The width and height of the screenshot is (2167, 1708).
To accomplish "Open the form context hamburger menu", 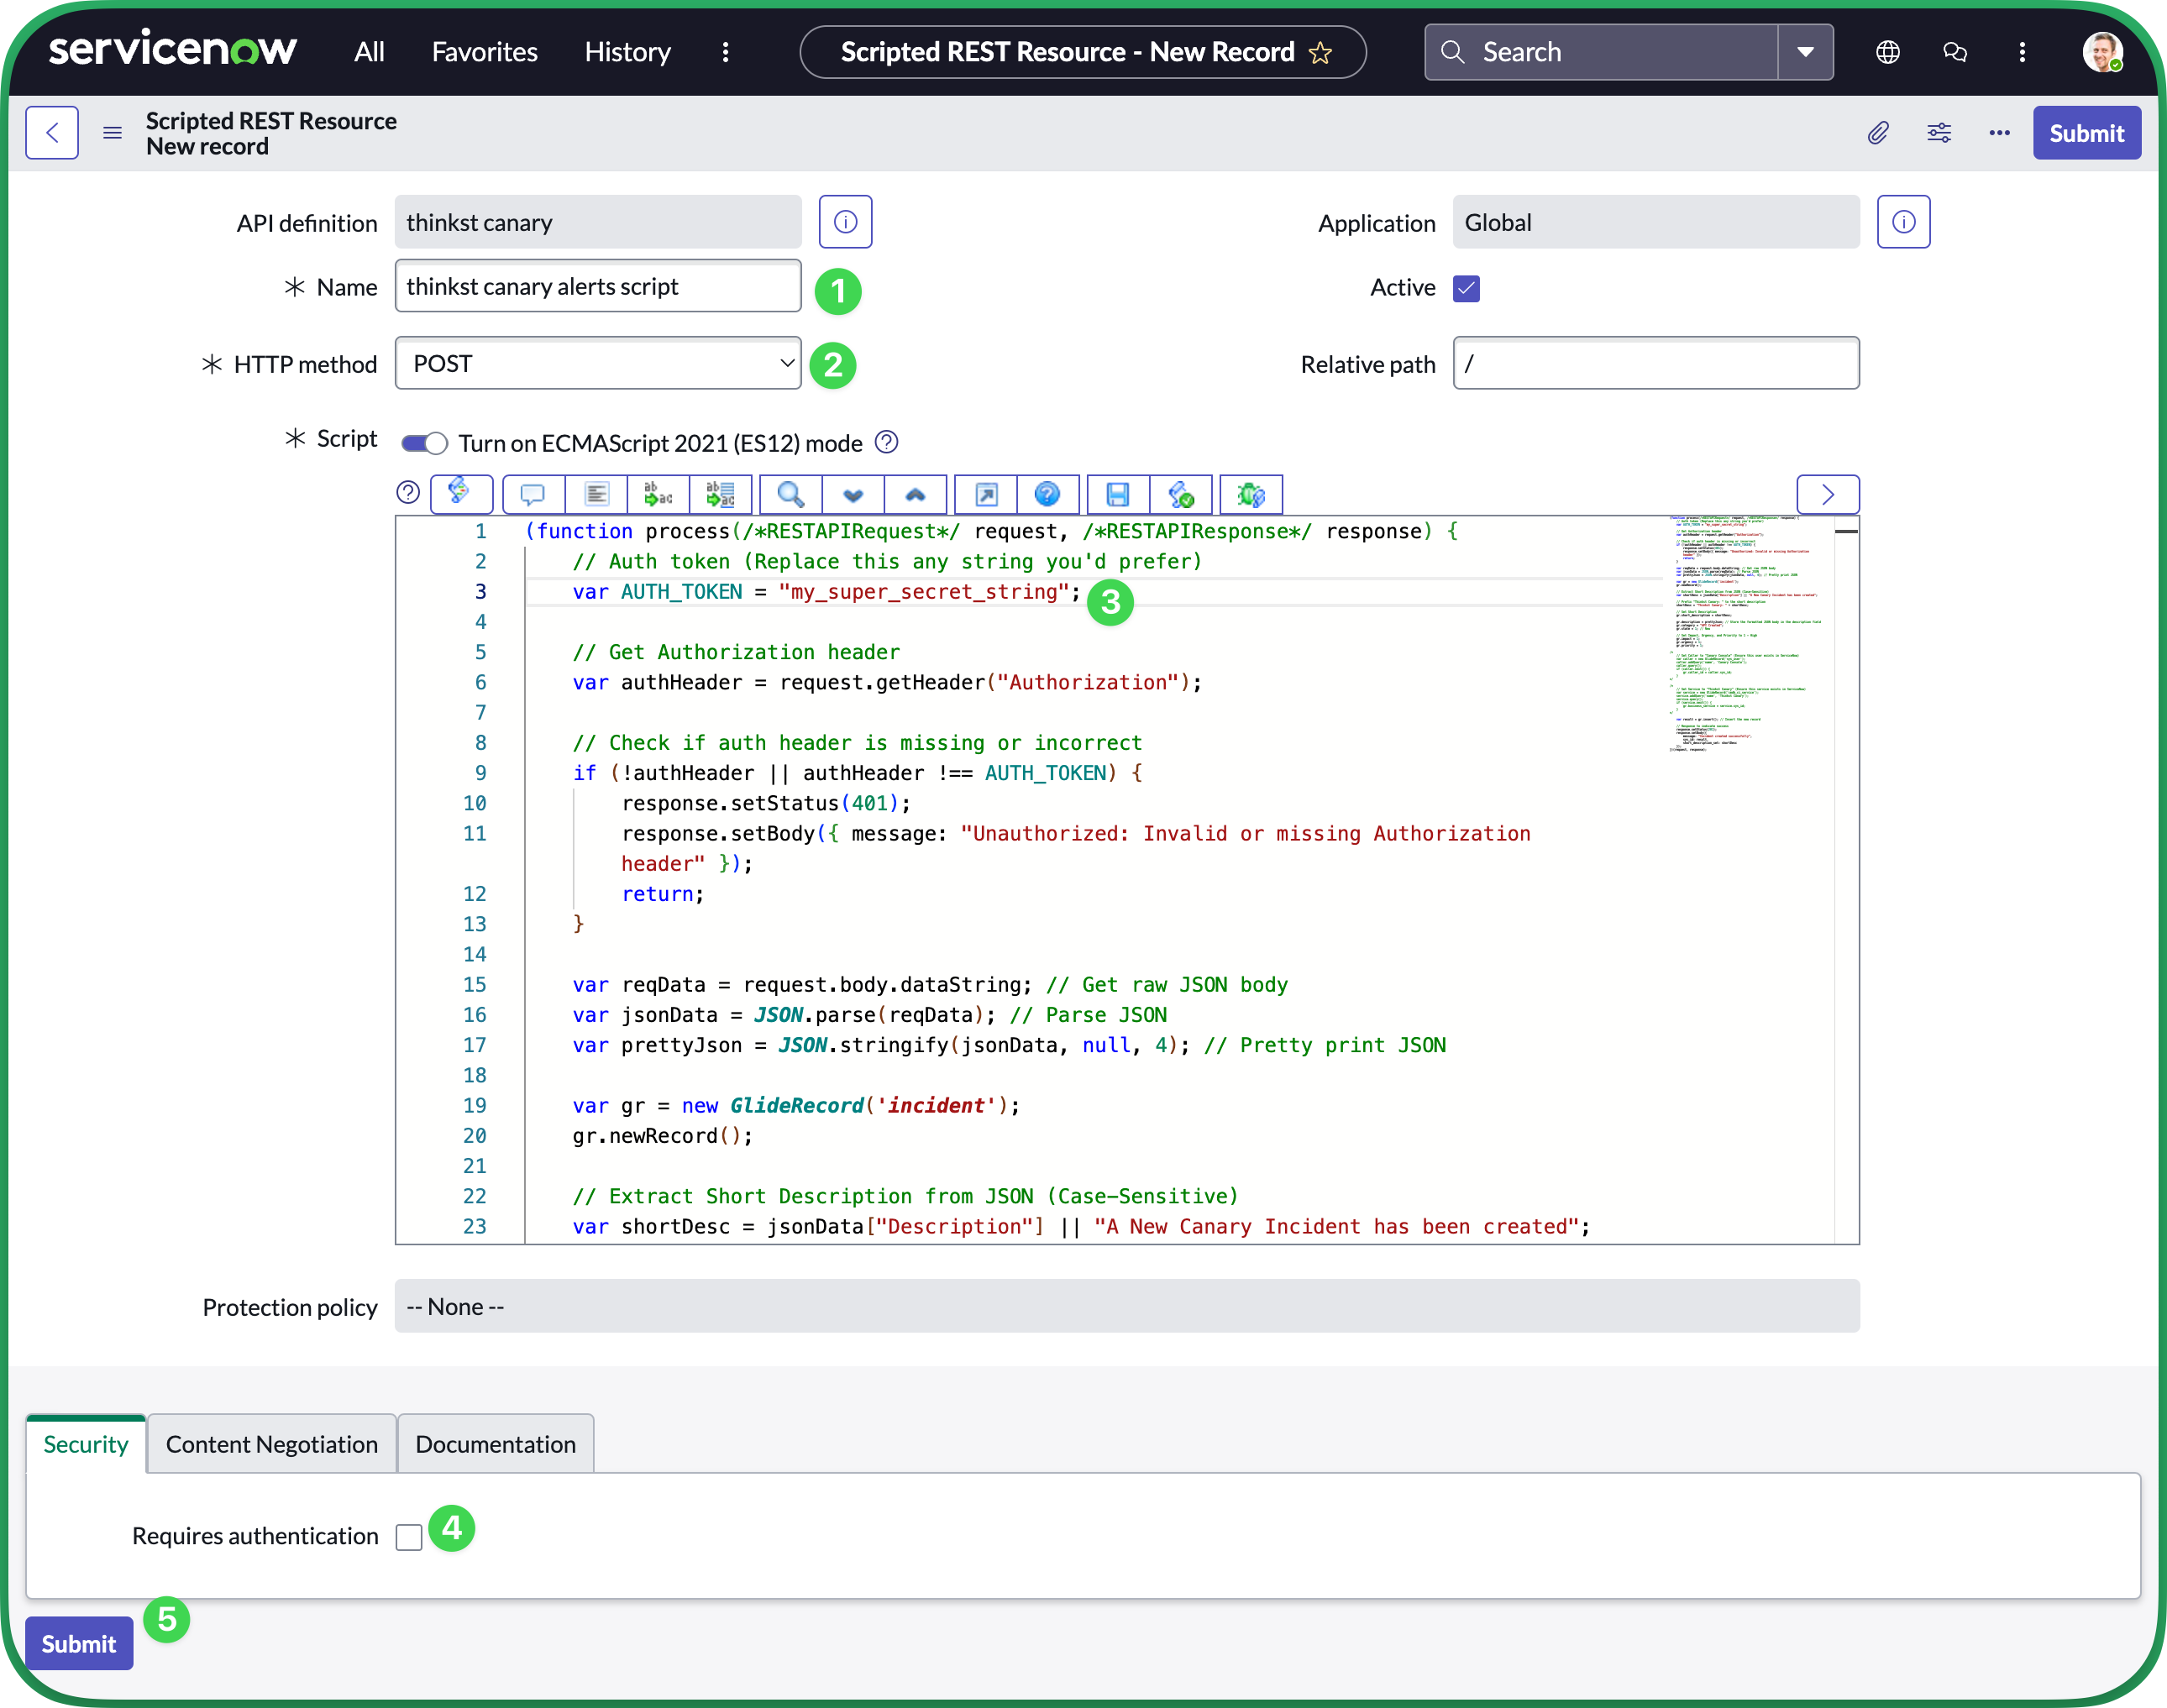I will pyautogui.click(x=112, y=133).
